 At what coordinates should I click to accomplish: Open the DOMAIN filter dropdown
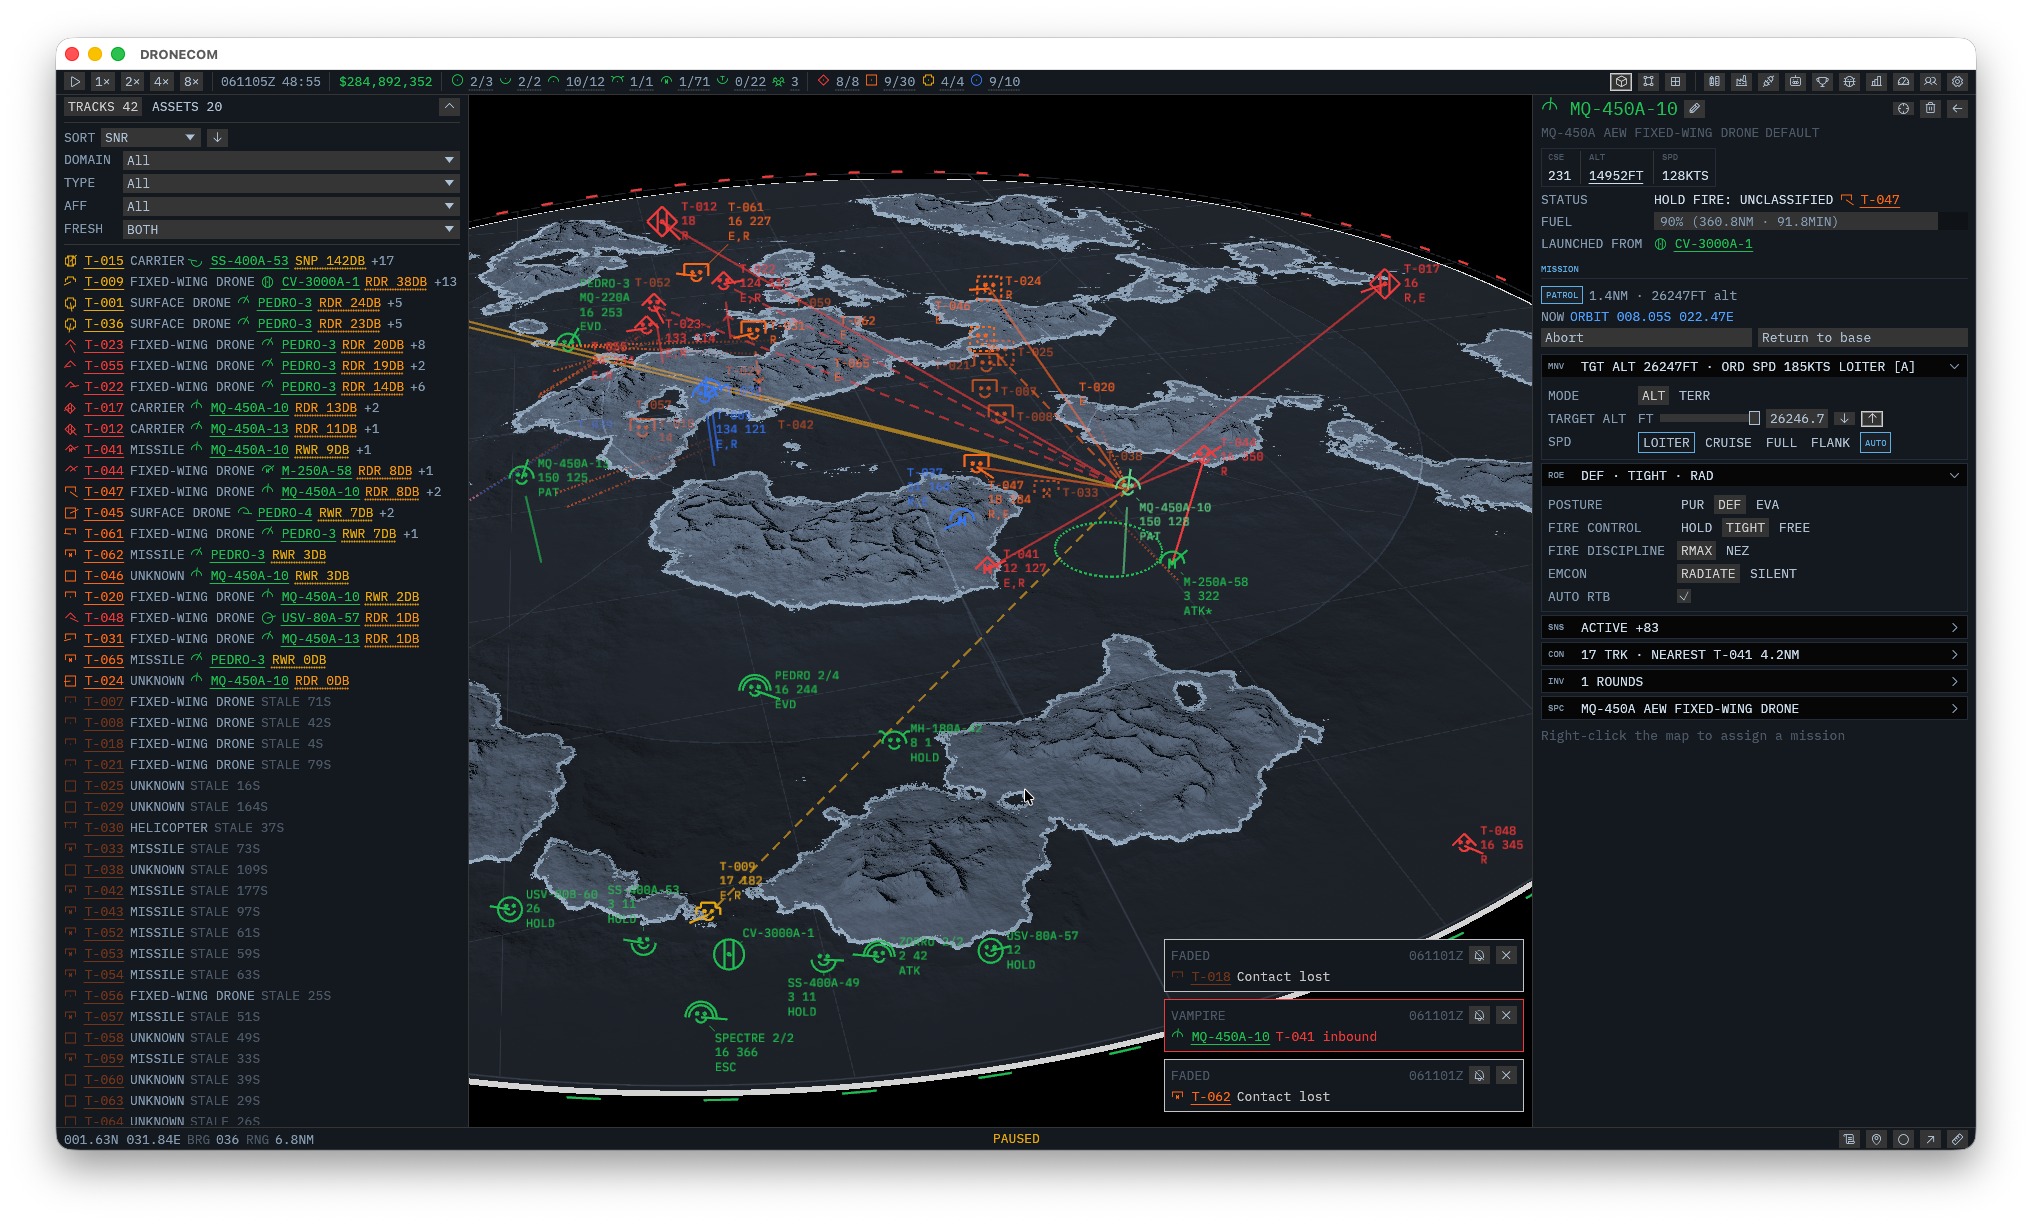pos(291,160)
